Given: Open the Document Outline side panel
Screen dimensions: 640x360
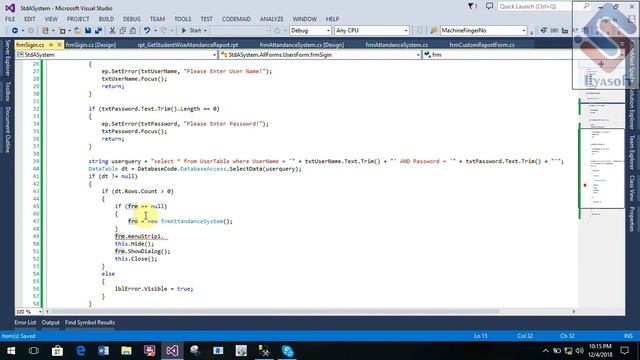Looking at the screenshot, I should [x=7, y=130].
